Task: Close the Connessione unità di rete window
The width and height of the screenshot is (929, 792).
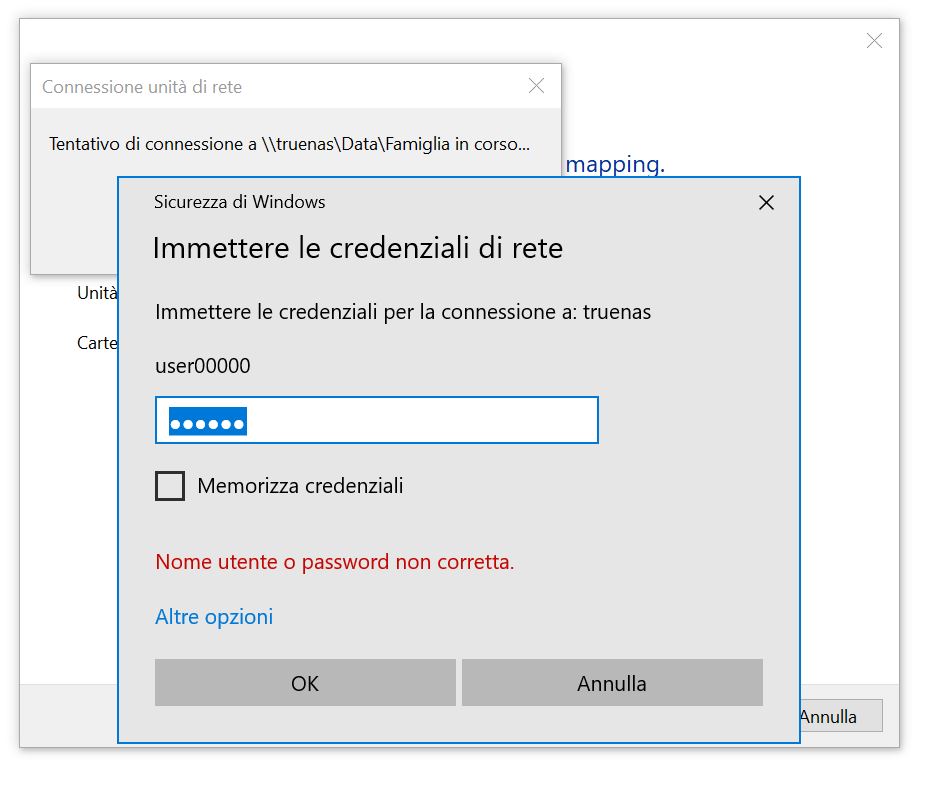Action: tap(536, 86)
